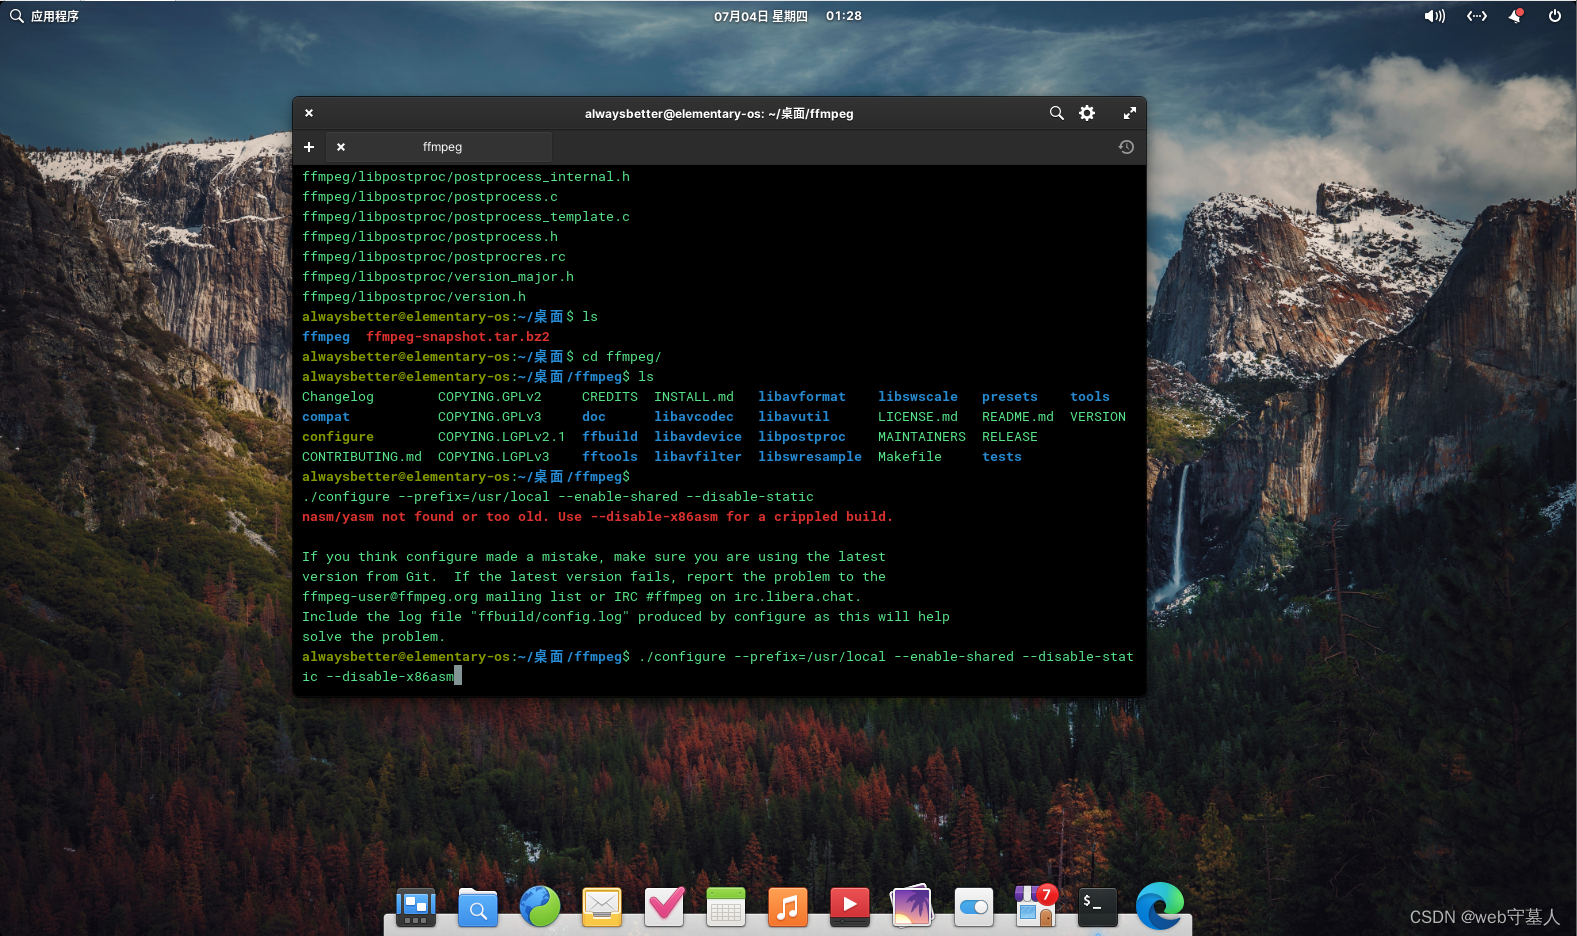The height and width of the screenshot is (936, 1577).
Task: Open System Settings toggle icon in dock
Action: click(974, 907)
